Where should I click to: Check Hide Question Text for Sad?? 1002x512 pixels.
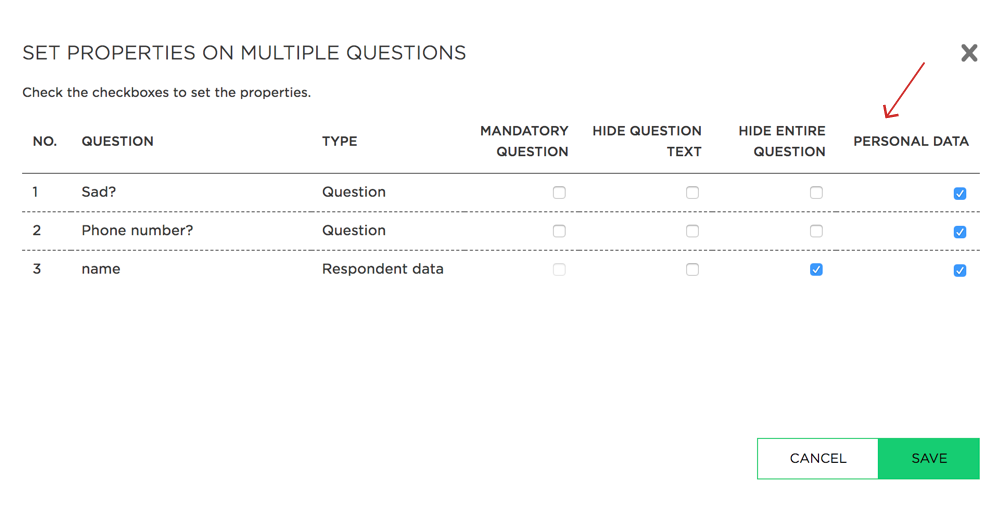[x=692, y=192]
